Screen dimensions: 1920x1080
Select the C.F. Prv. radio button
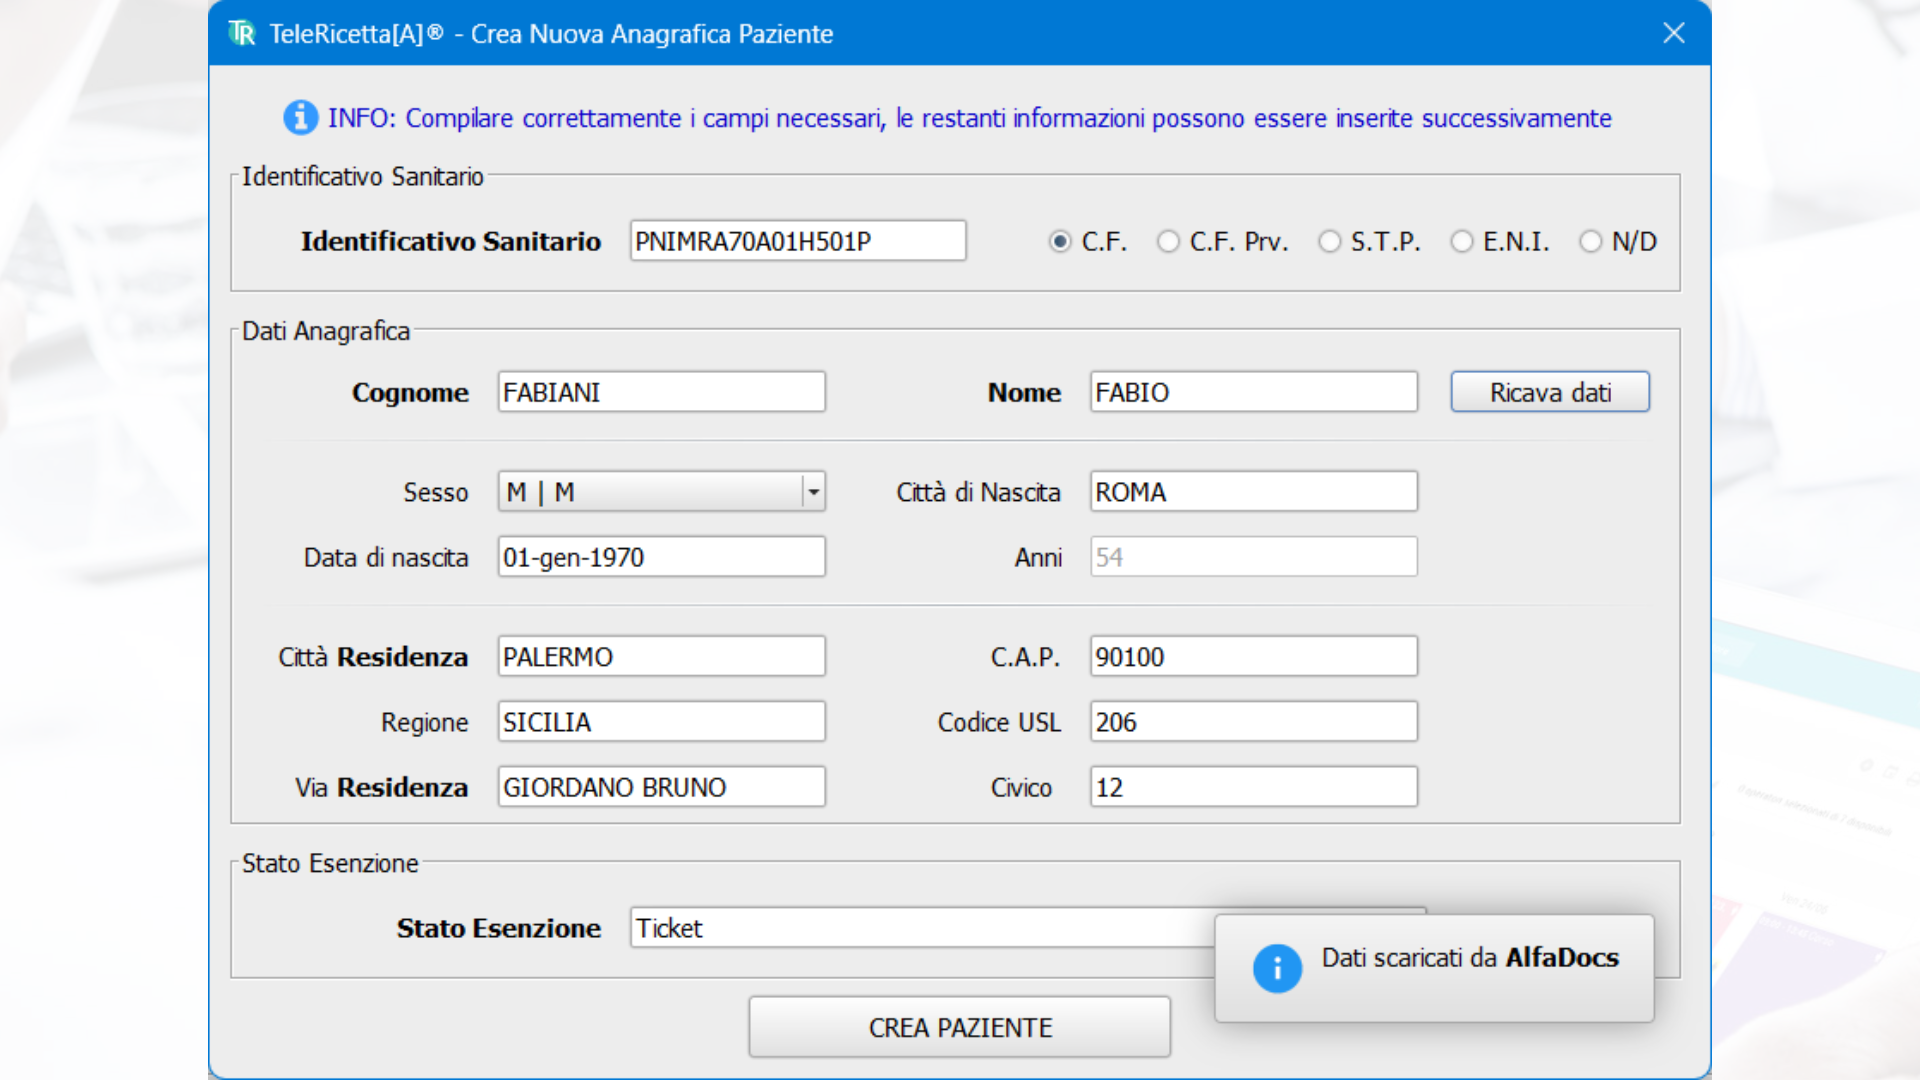point(1168,242)
